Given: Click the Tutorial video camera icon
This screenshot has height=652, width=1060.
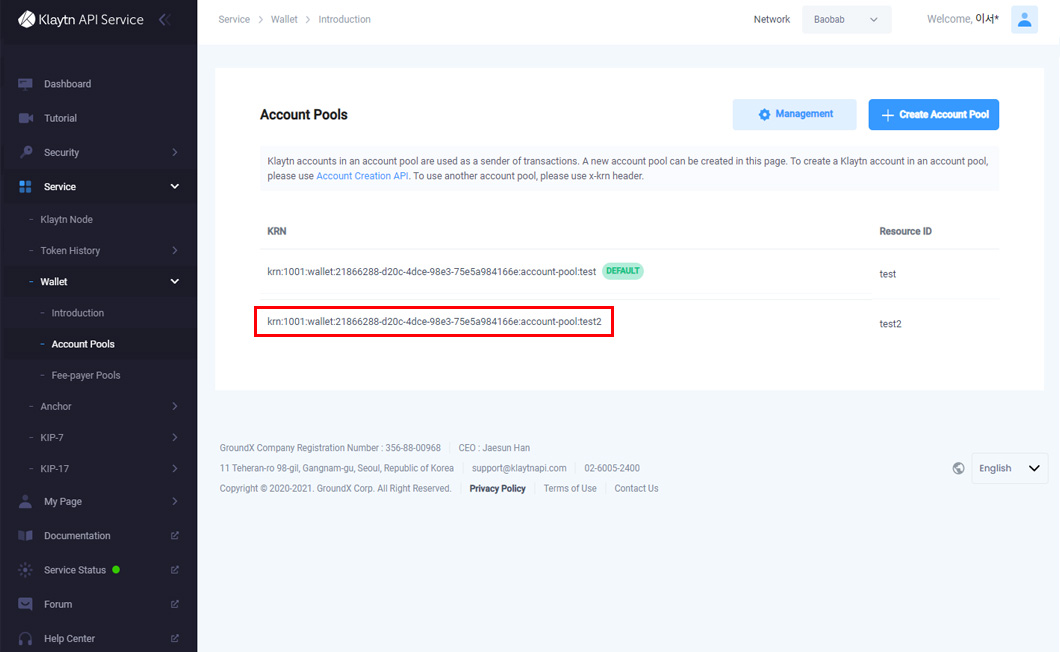Looking at the screenshot, I should [x=26, y=118].
